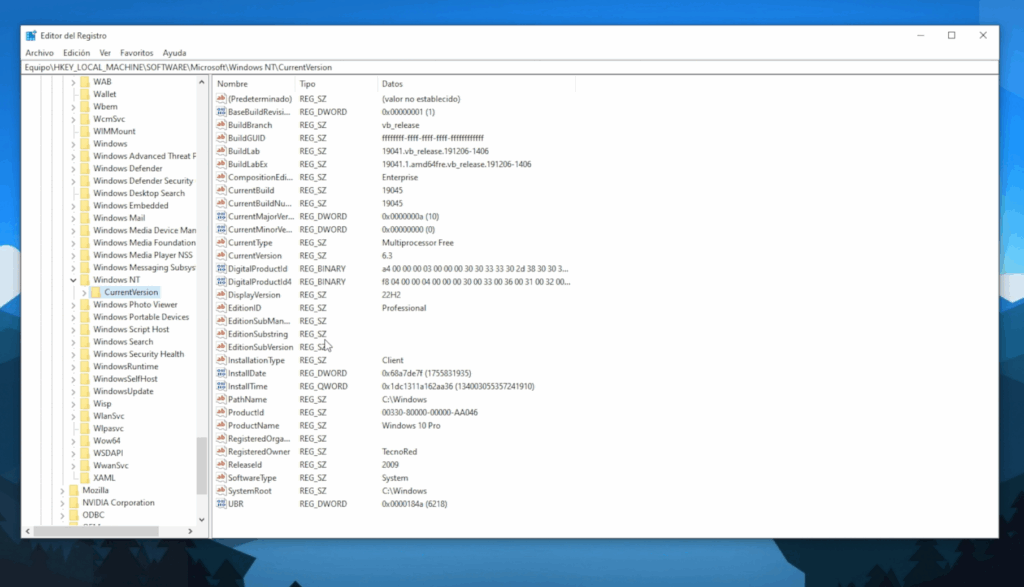Expand the Windows Defender key

(73, 168)
